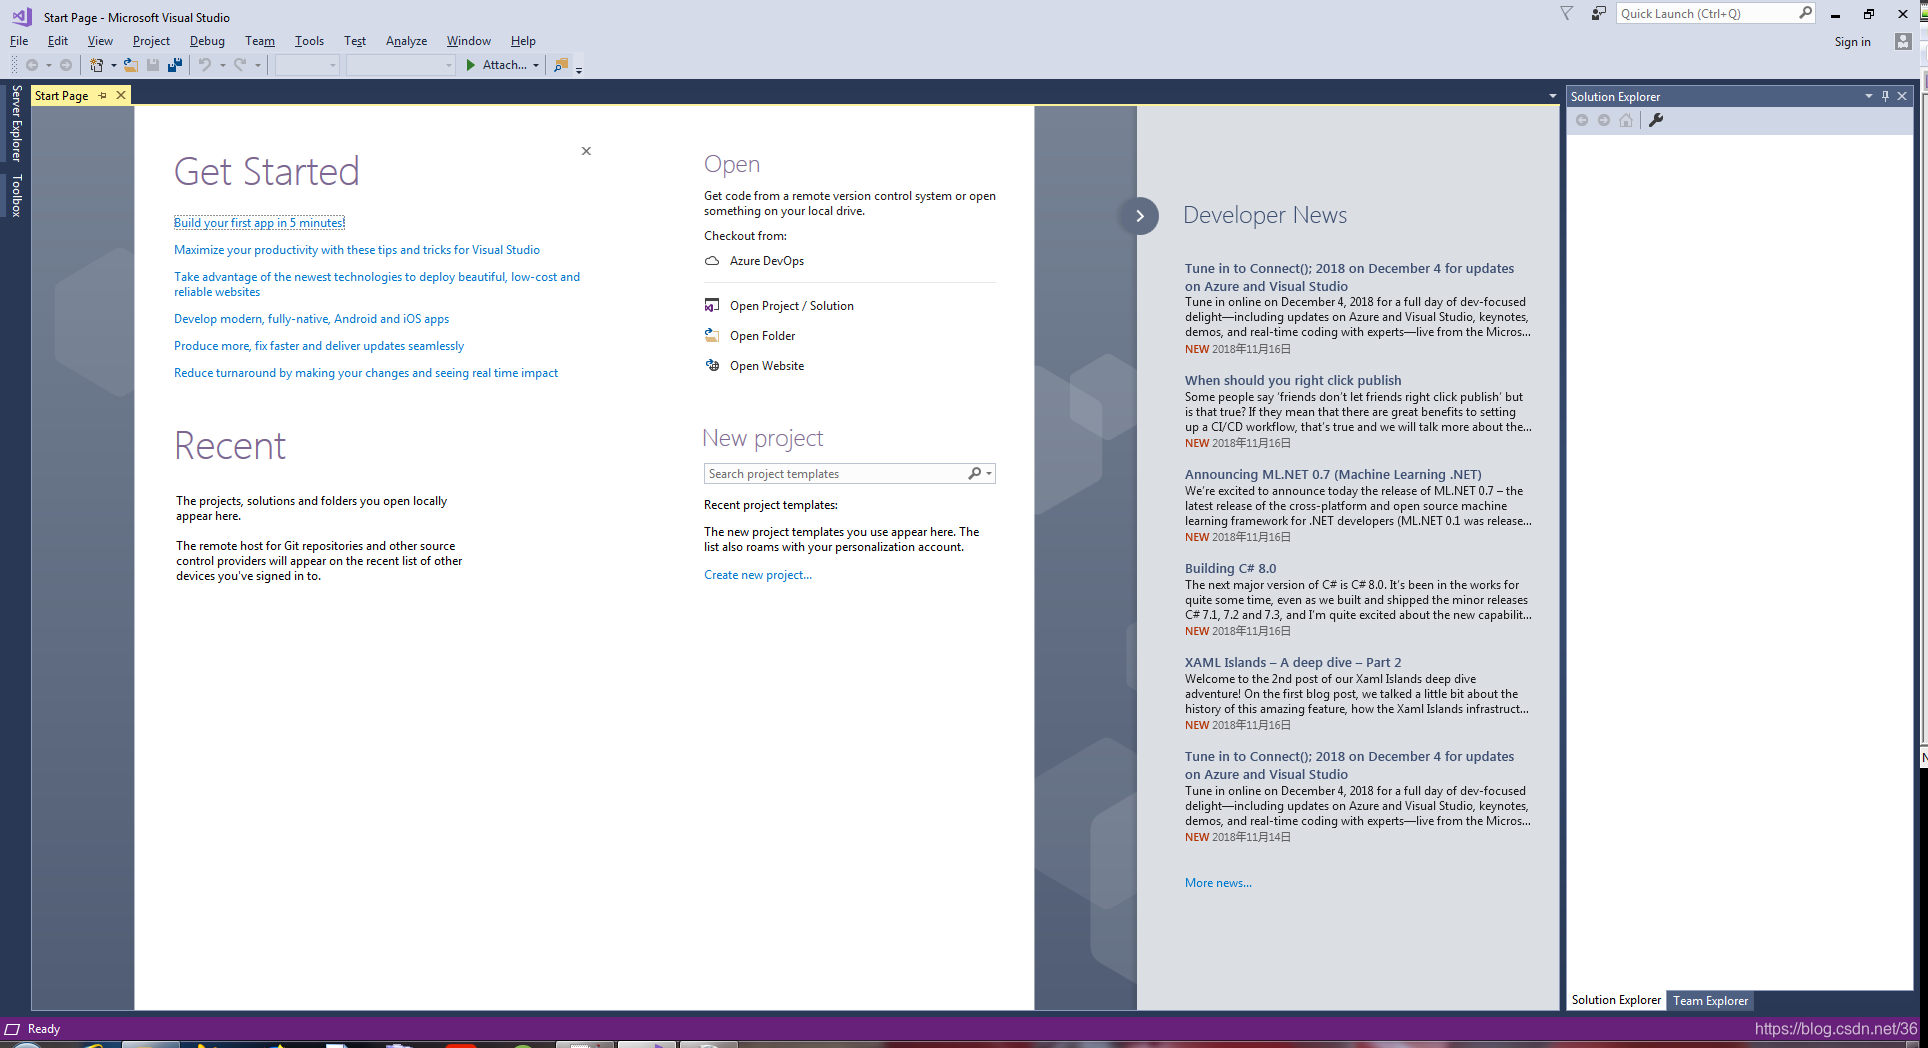Click the More news link

point(1218,883)
